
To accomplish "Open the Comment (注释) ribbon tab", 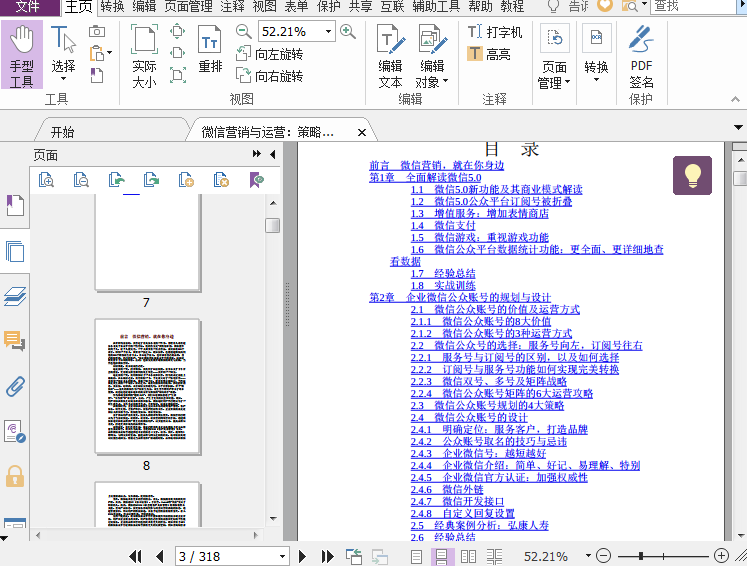I will [x=233, y=6].
